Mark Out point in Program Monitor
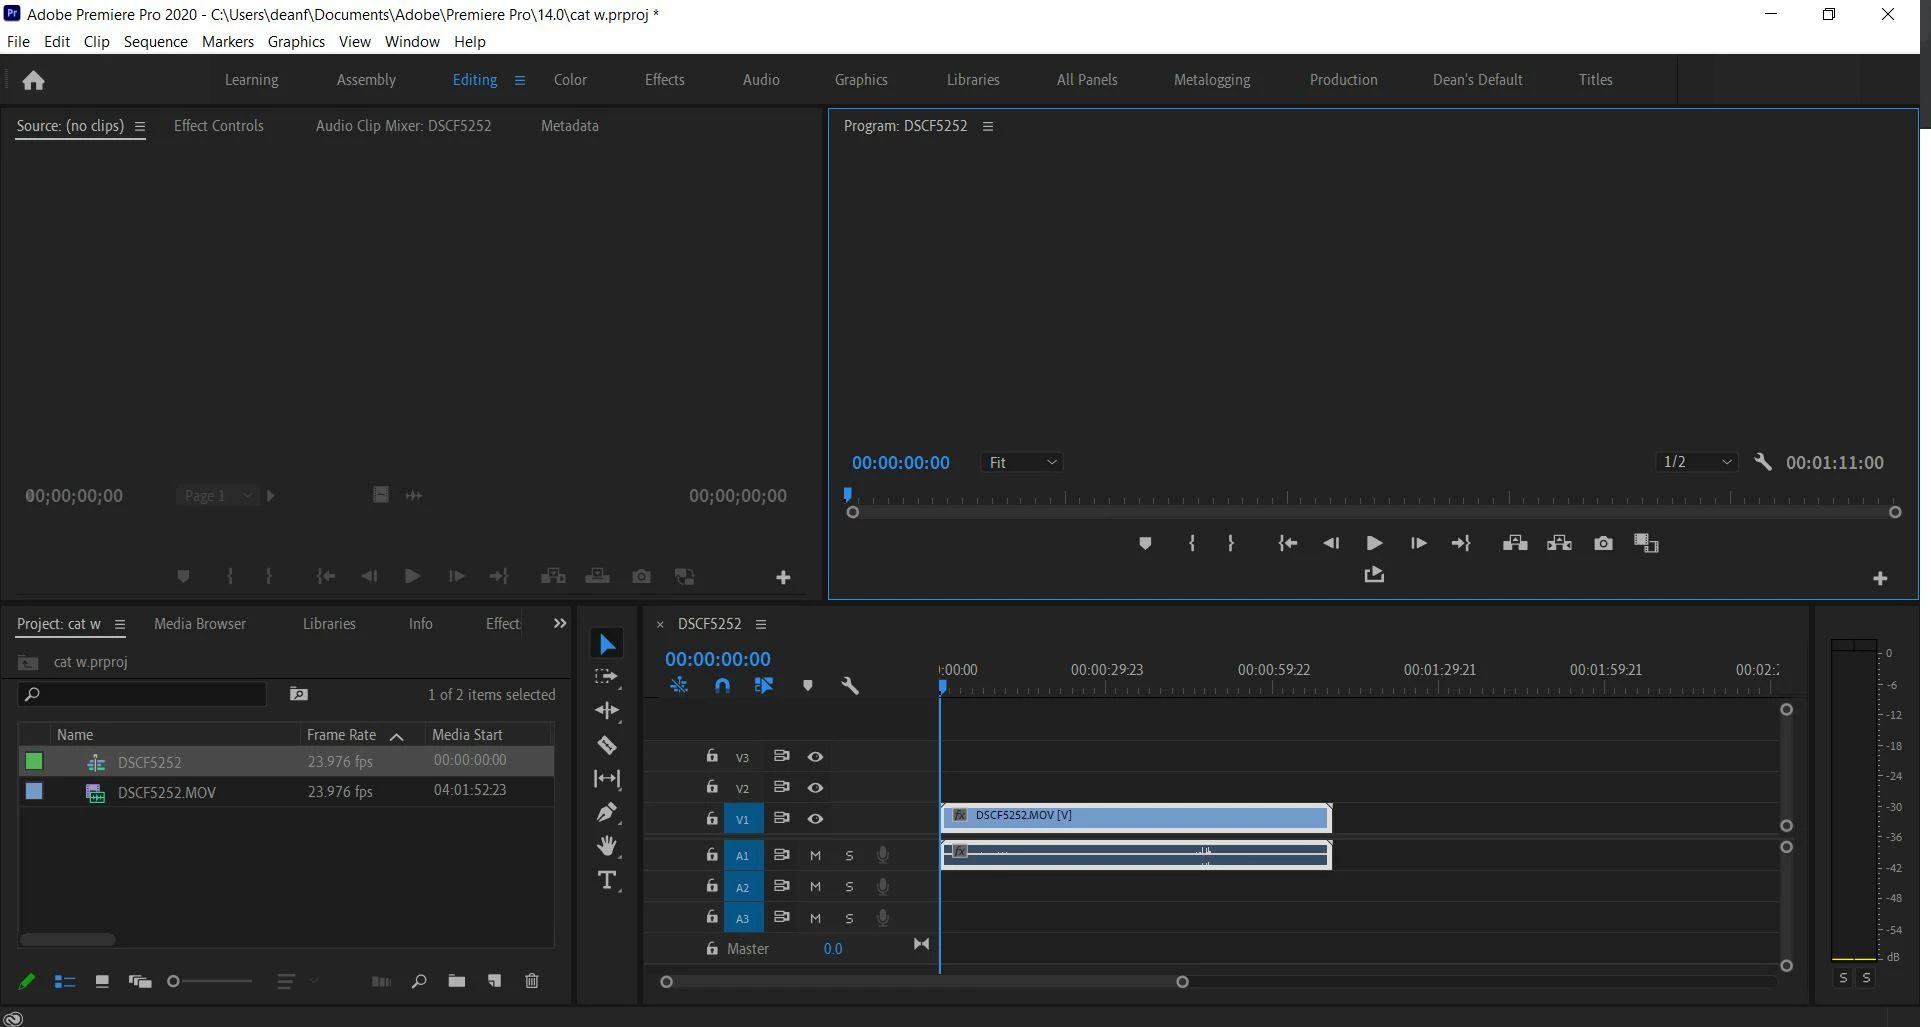This screenshot has width=1931, height=1027. click(x=1231, y=543)
